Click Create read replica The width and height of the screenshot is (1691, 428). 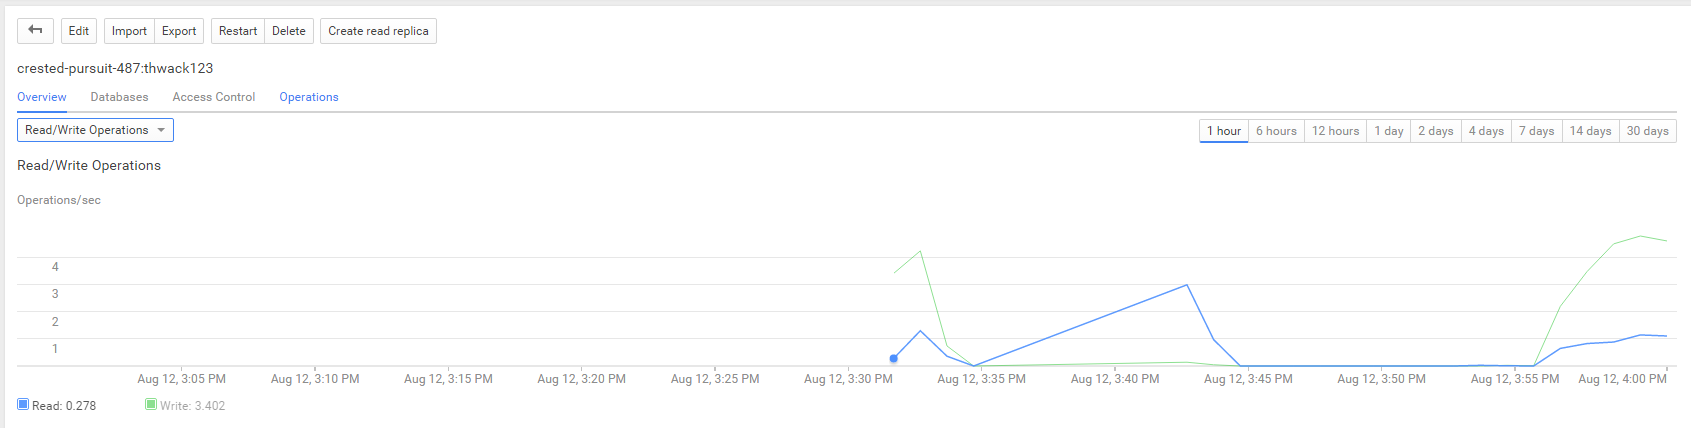378,31
